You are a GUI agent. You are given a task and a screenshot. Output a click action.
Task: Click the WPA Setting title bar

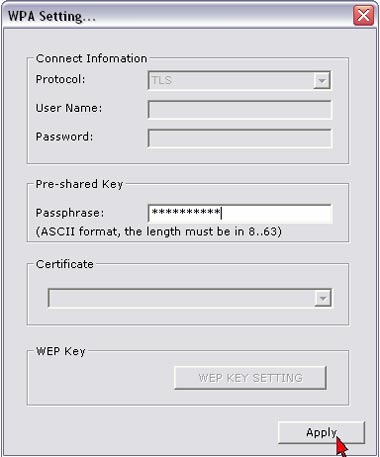pos(177,16)
